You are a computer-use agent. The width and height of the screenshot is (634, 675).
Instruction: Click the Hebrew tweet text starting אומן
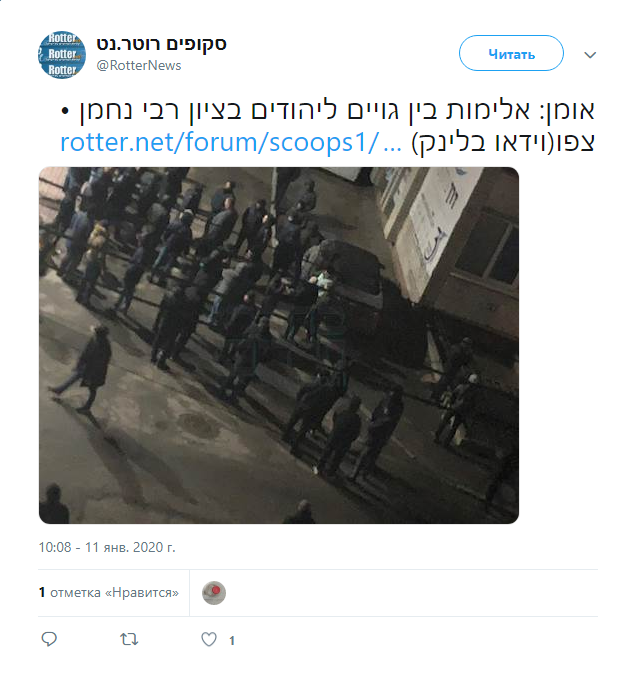click(x=328, y=110)
